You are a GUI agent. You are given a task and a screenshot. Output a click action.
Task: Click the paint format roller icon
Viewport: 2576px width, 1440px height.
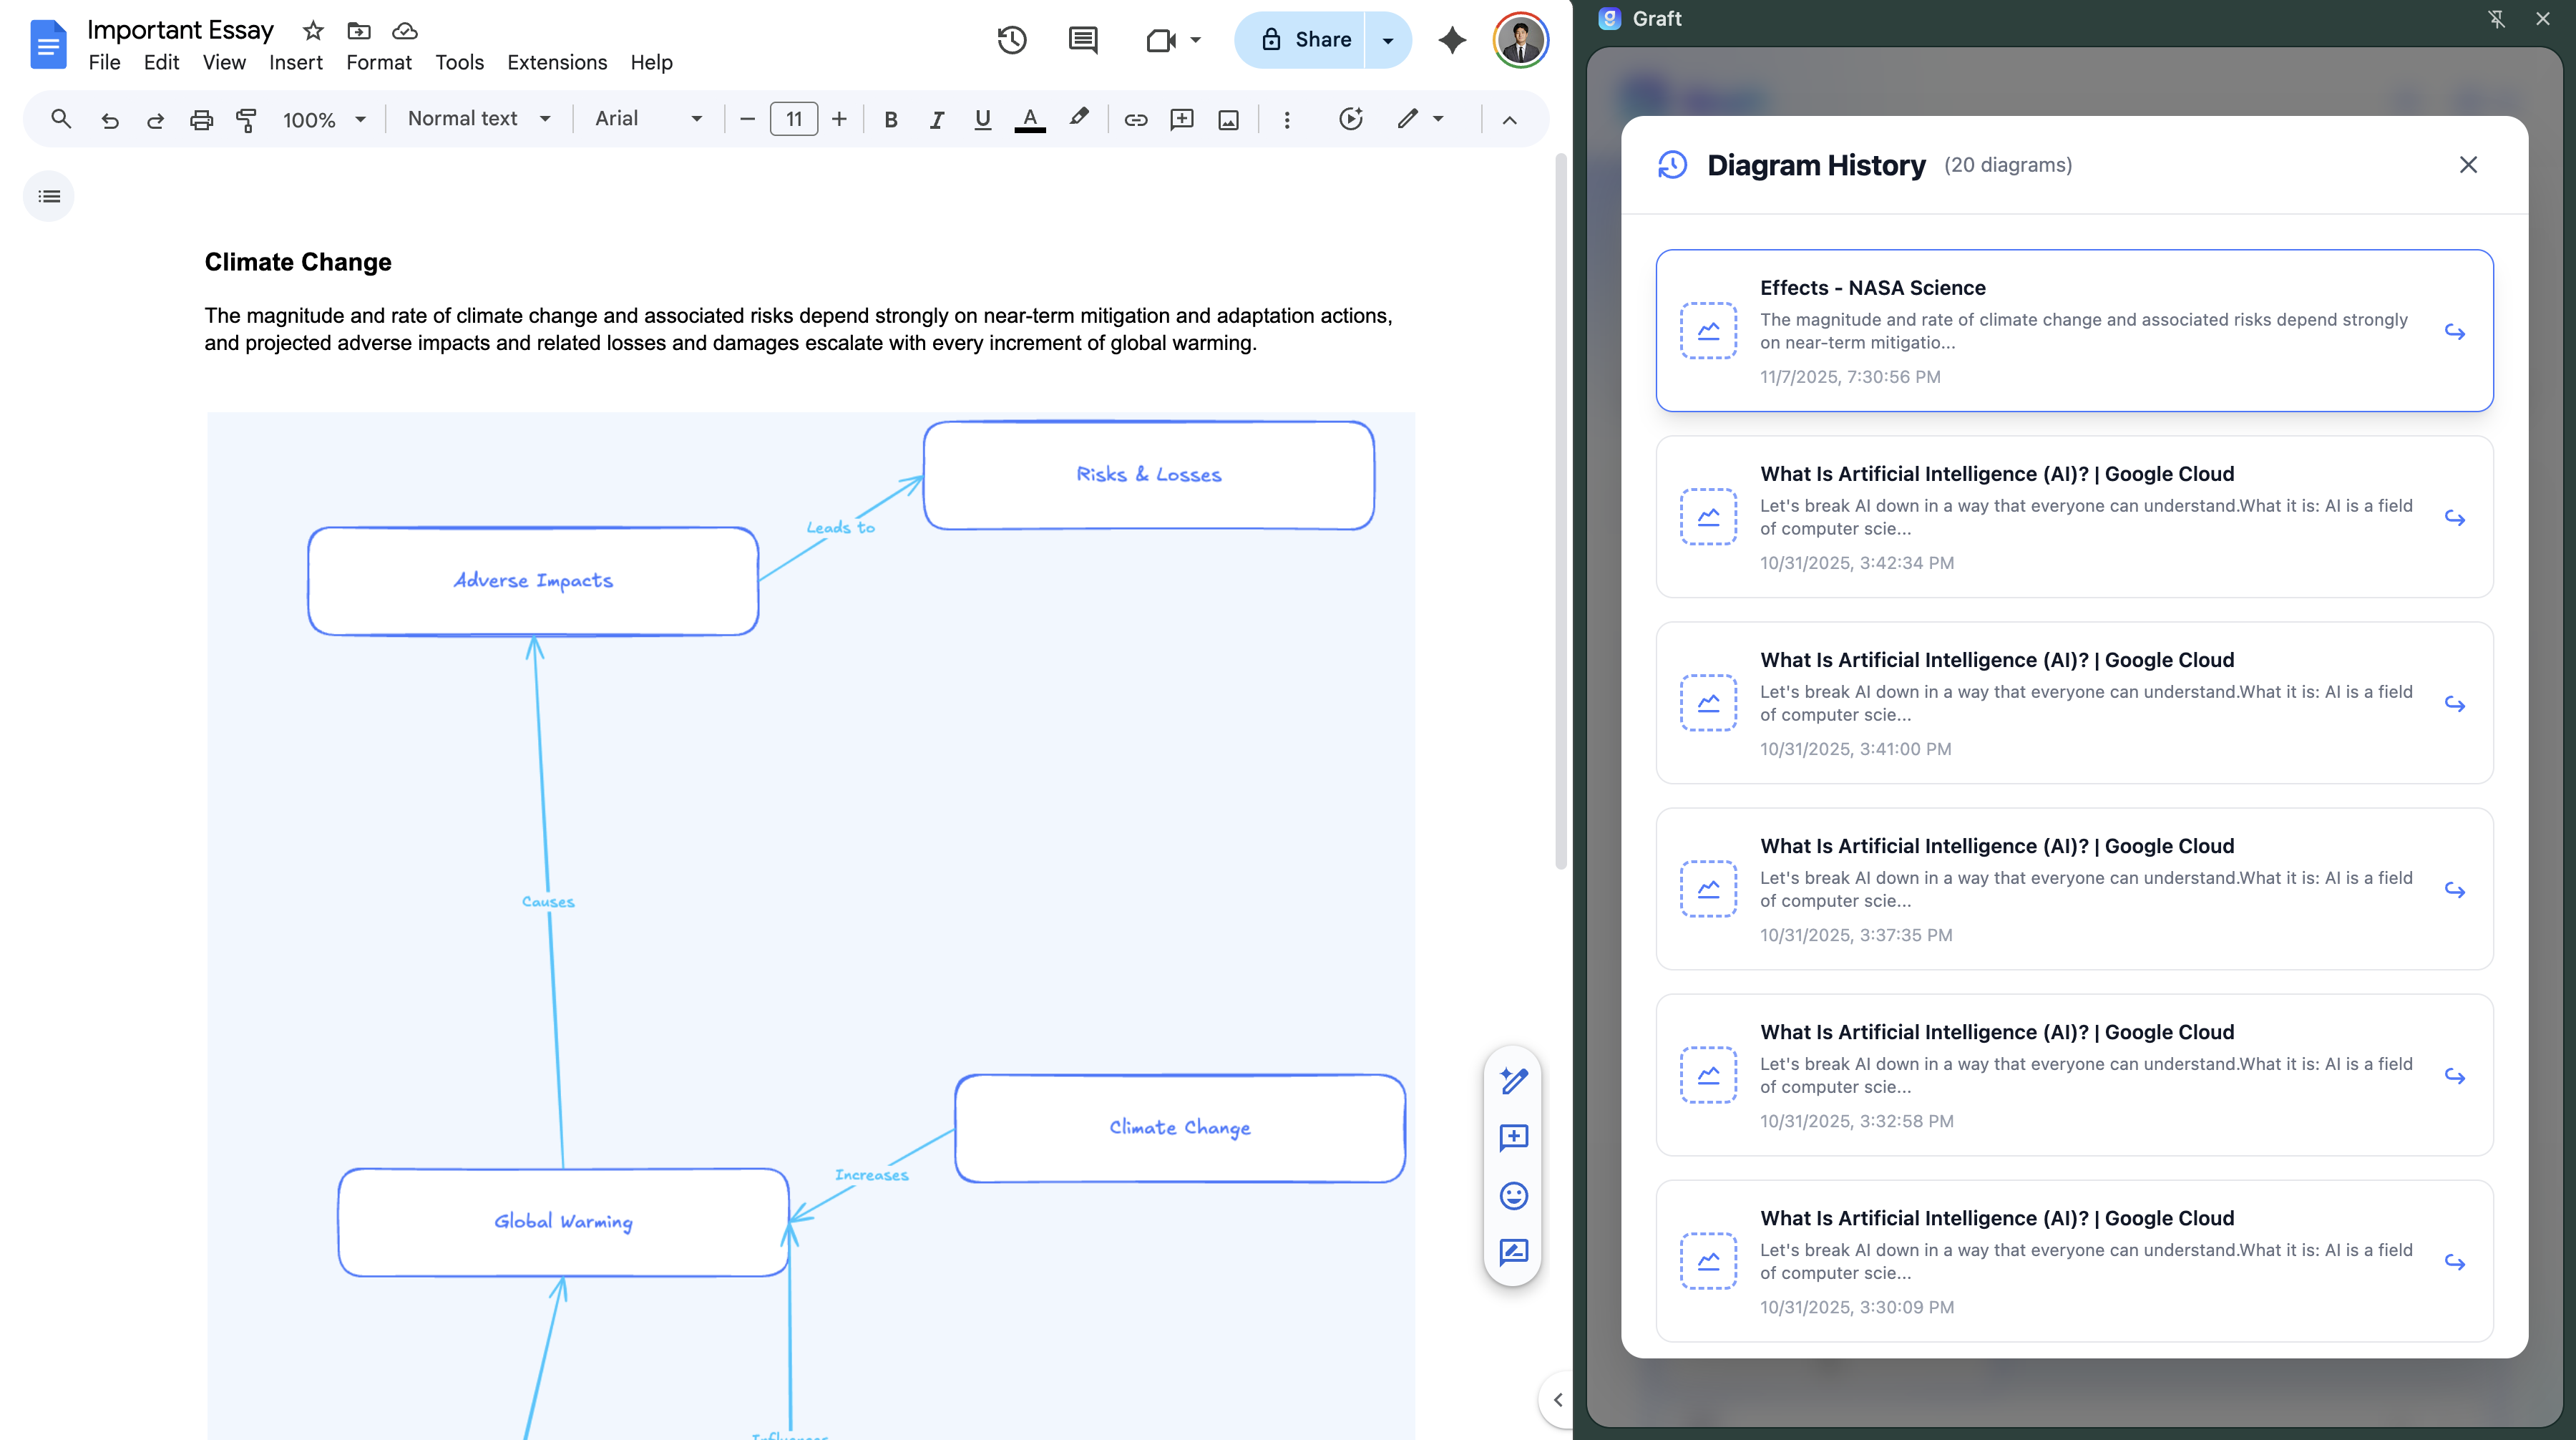[246, 120]
